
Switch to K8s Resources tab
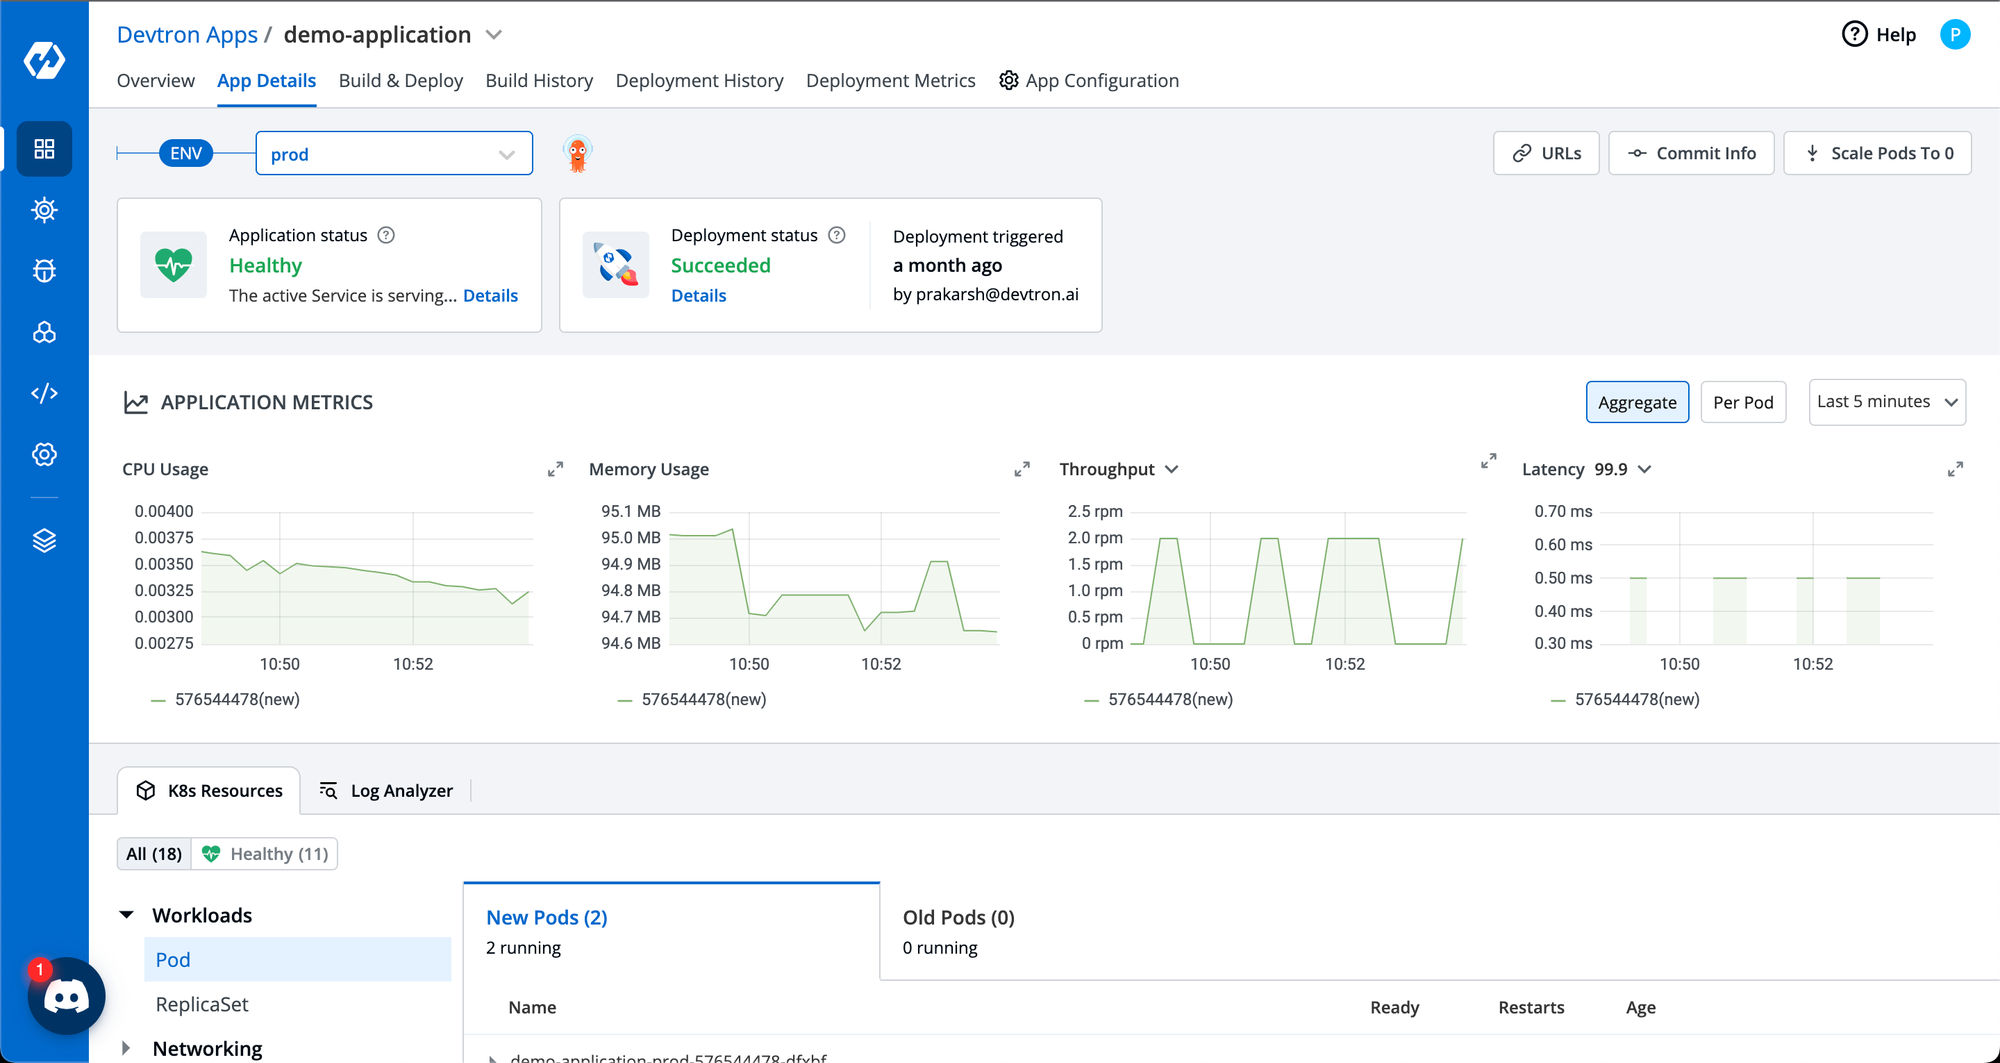coord(209,791)
